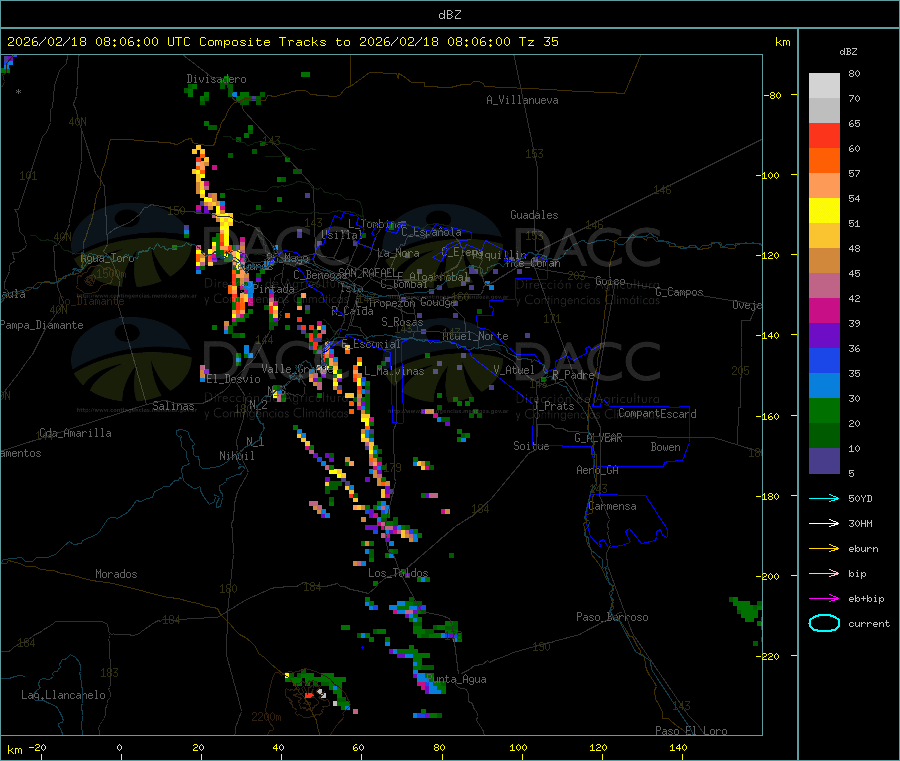Image resolution: width=900 pixels, height=761 pixels.
Task: Click the S_Rosas label
Action: pyautogui.click(x=402, y=322)
